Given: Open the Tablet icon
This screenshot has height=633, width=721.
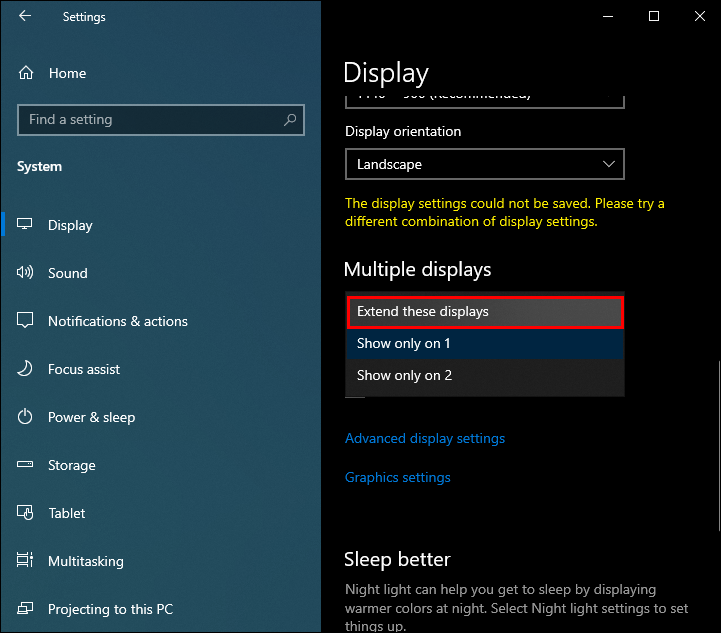Looking at the screenshot, I should pyautogui.click(x=25, y=512).
